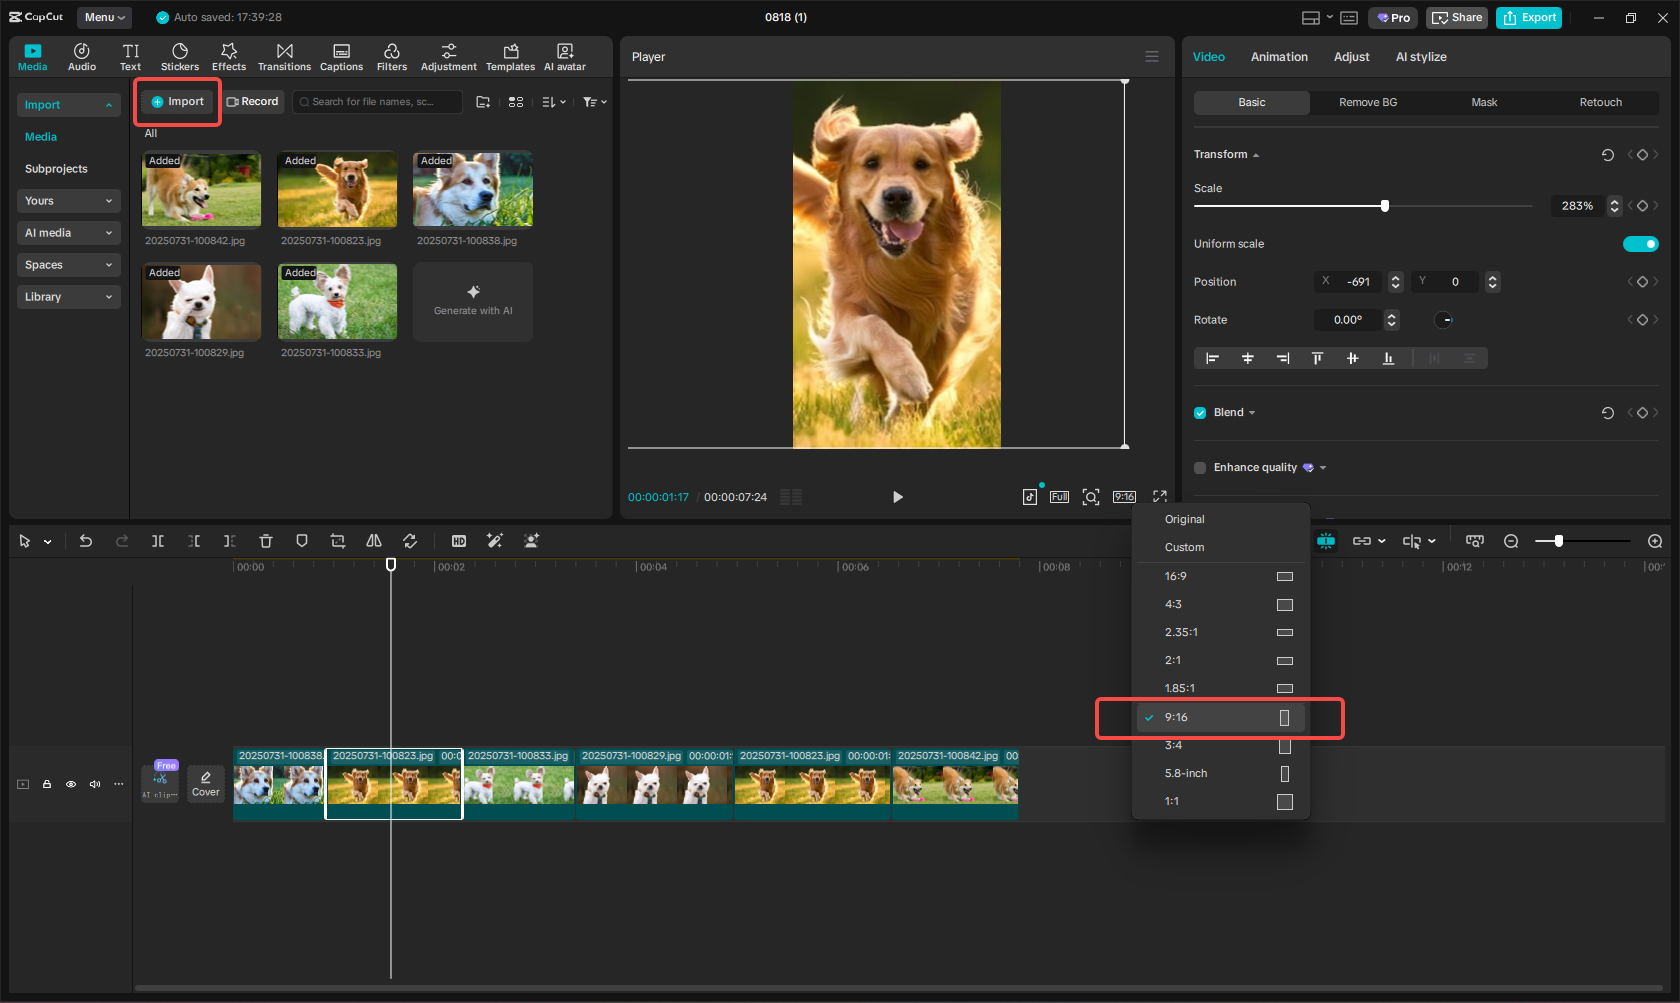
Task: Undo the last edit
Action: [86, 541]
